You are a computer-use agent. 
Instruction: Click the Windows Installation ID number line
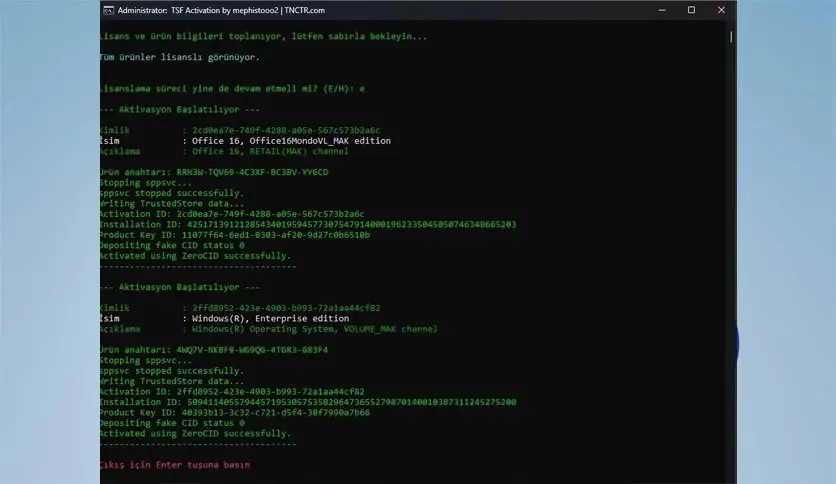pos(308,401)
